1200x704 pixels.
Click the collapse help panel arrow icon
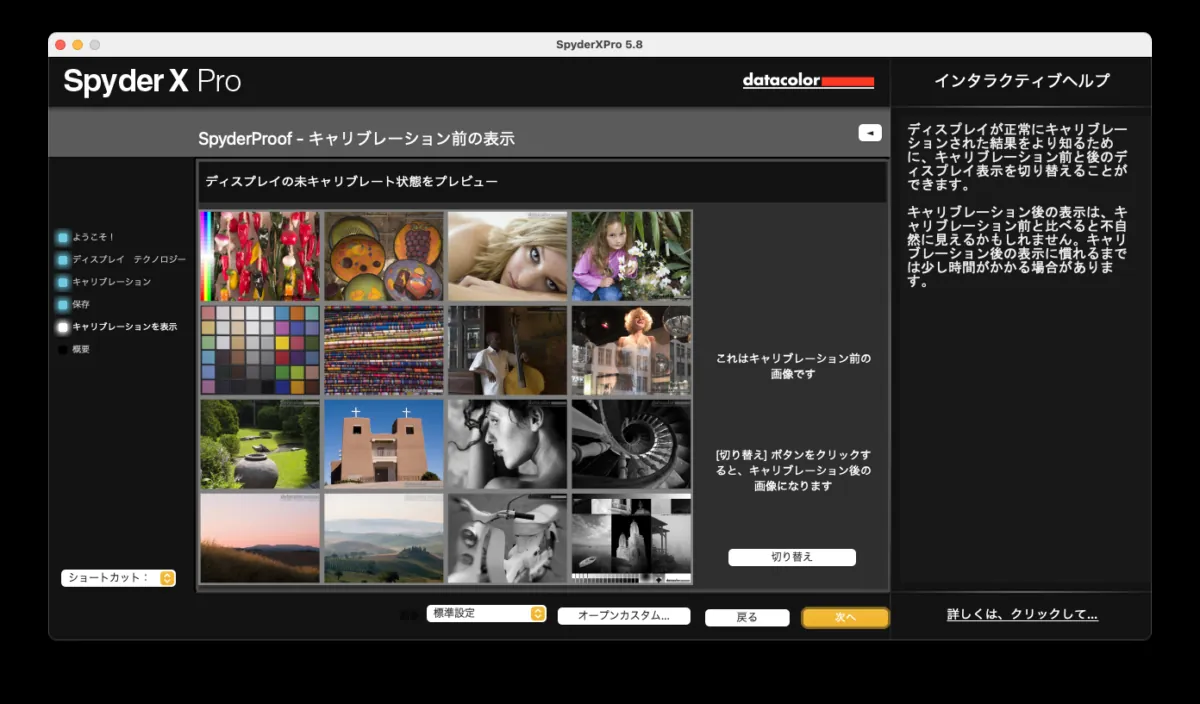869,133
